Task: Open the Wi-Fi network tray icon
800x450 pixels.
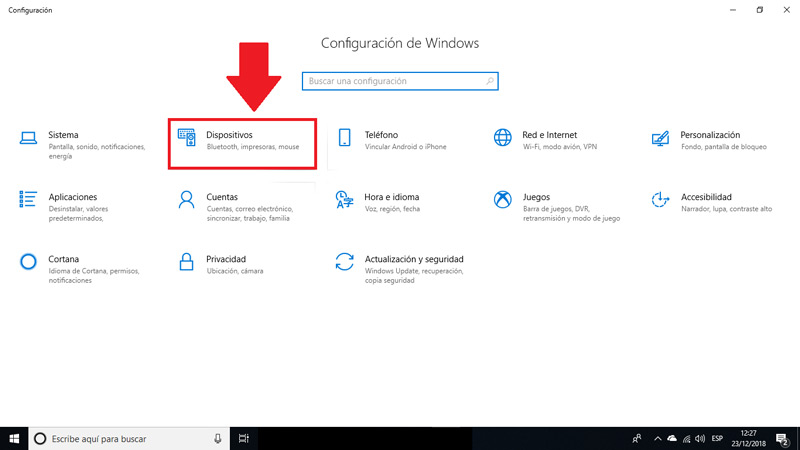Action: coord(687,439)
